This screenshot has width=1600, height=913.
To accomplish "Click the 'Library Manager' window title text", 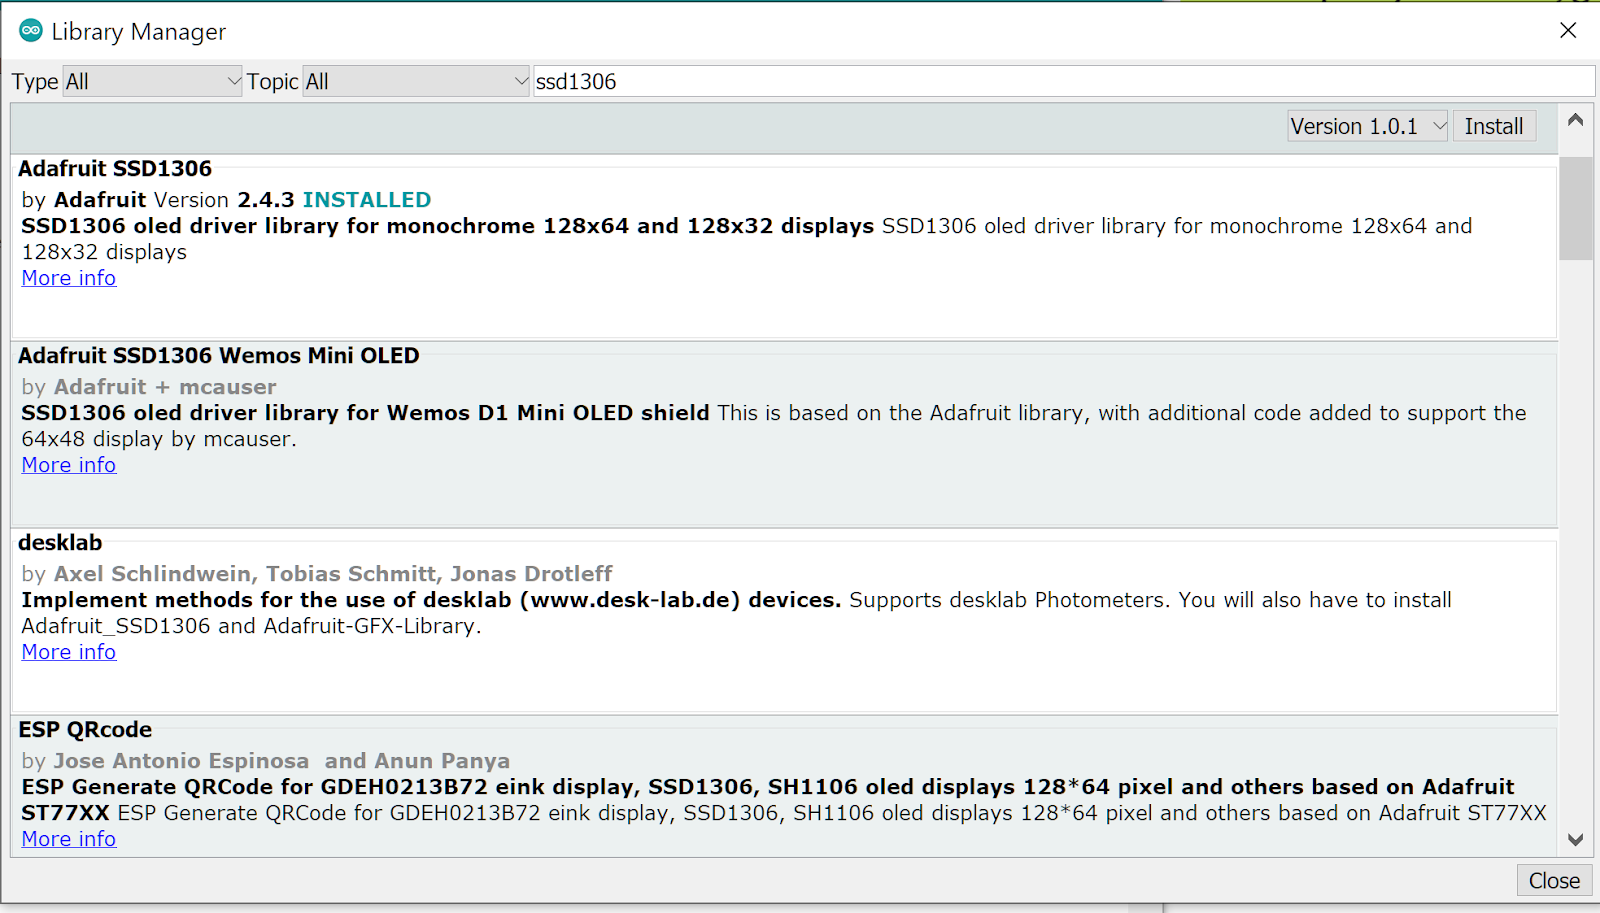I will (139, 32).
